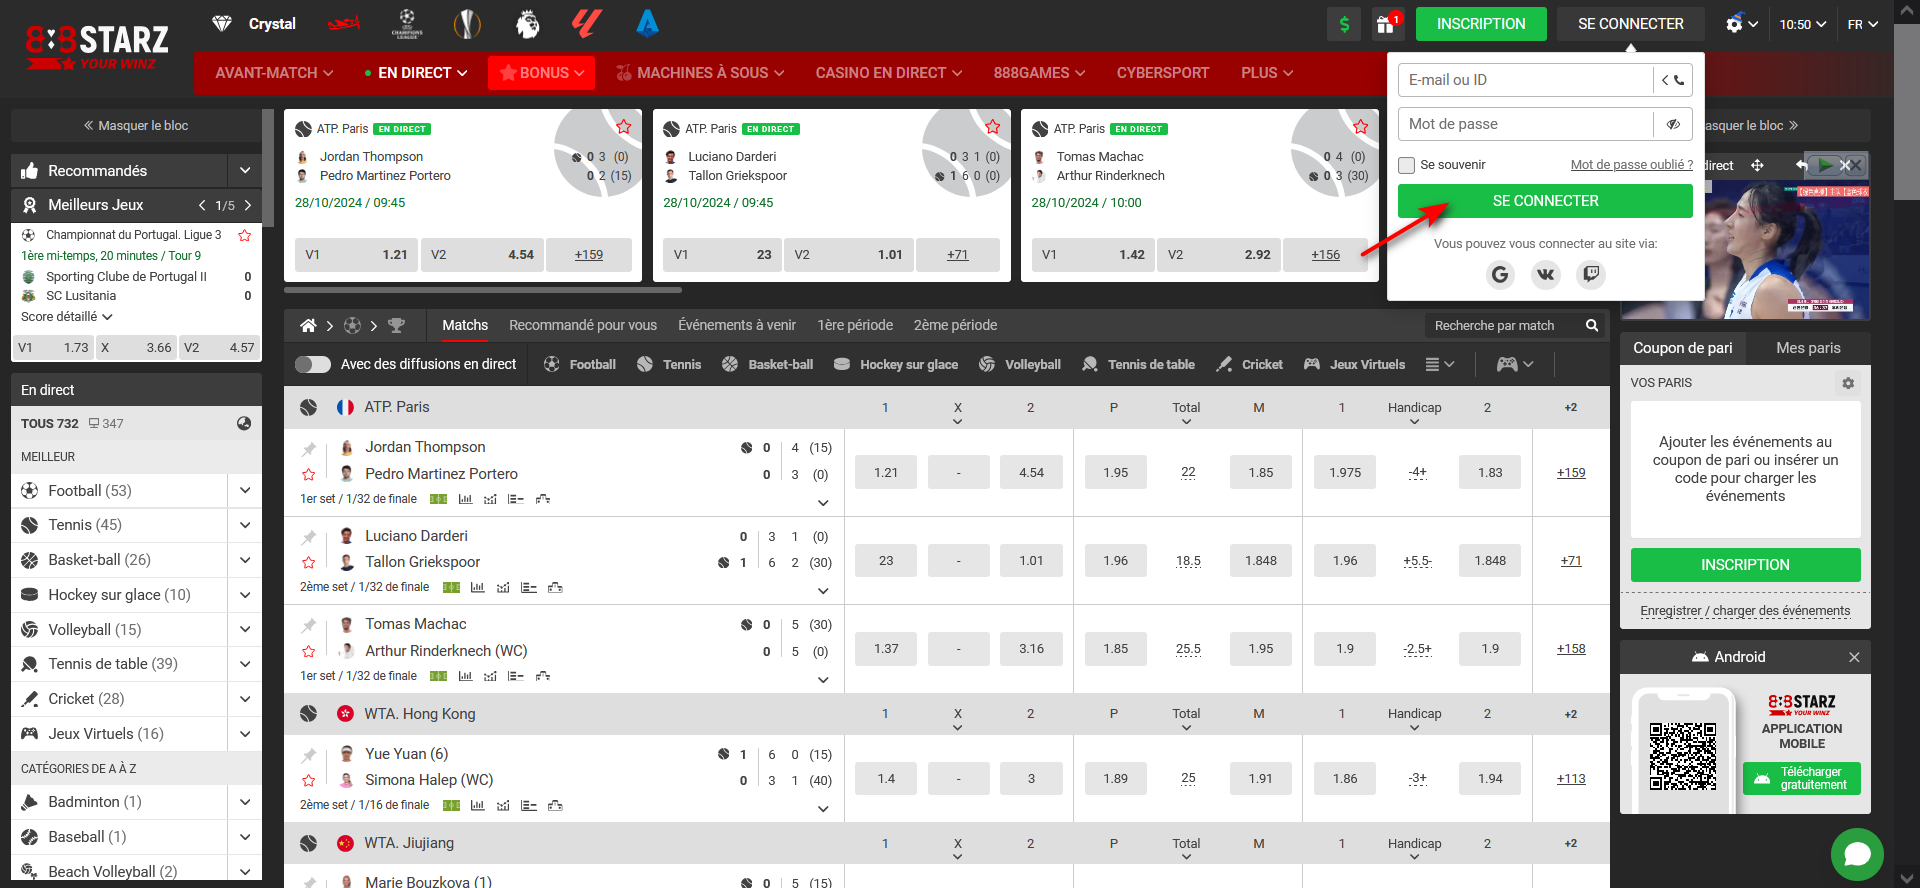Click the match search magnifier icon

tap(1591, 325)
